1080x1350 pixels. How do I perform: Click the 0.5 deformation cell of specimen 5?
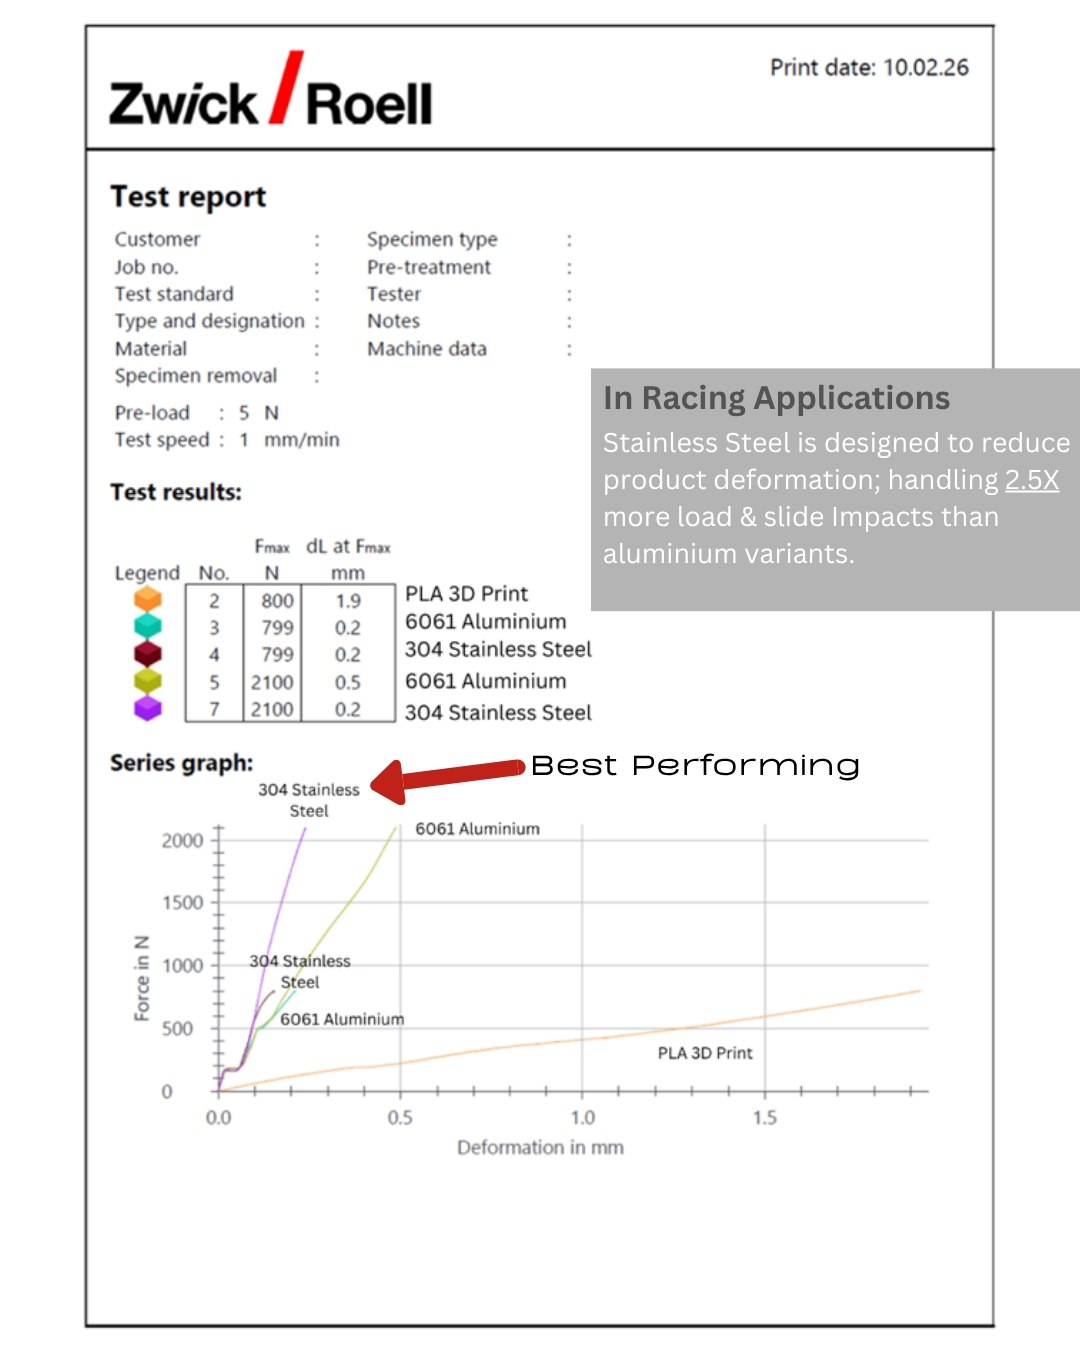348,682
